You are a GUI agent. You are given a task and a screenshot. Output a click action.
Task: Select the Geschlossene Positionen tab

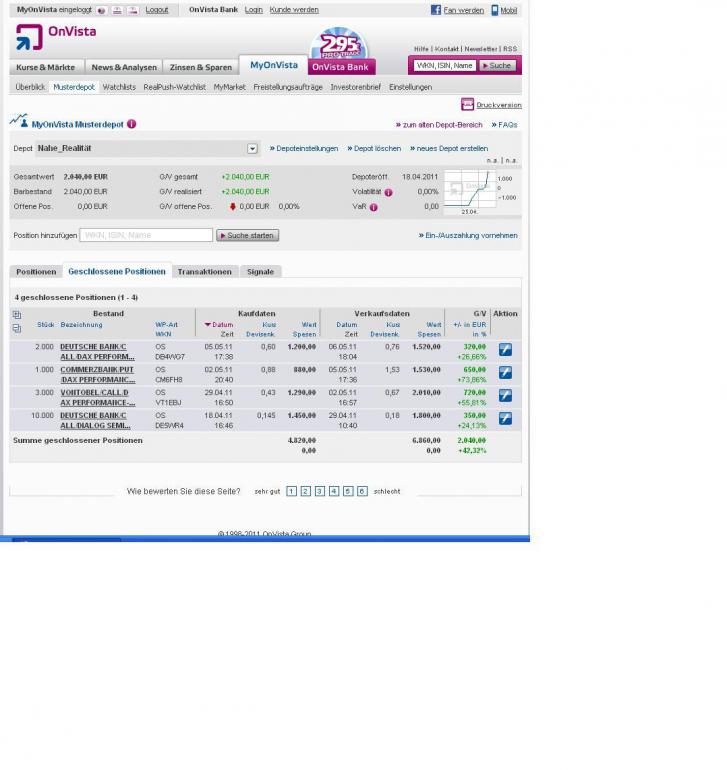[x=117, y=271]
